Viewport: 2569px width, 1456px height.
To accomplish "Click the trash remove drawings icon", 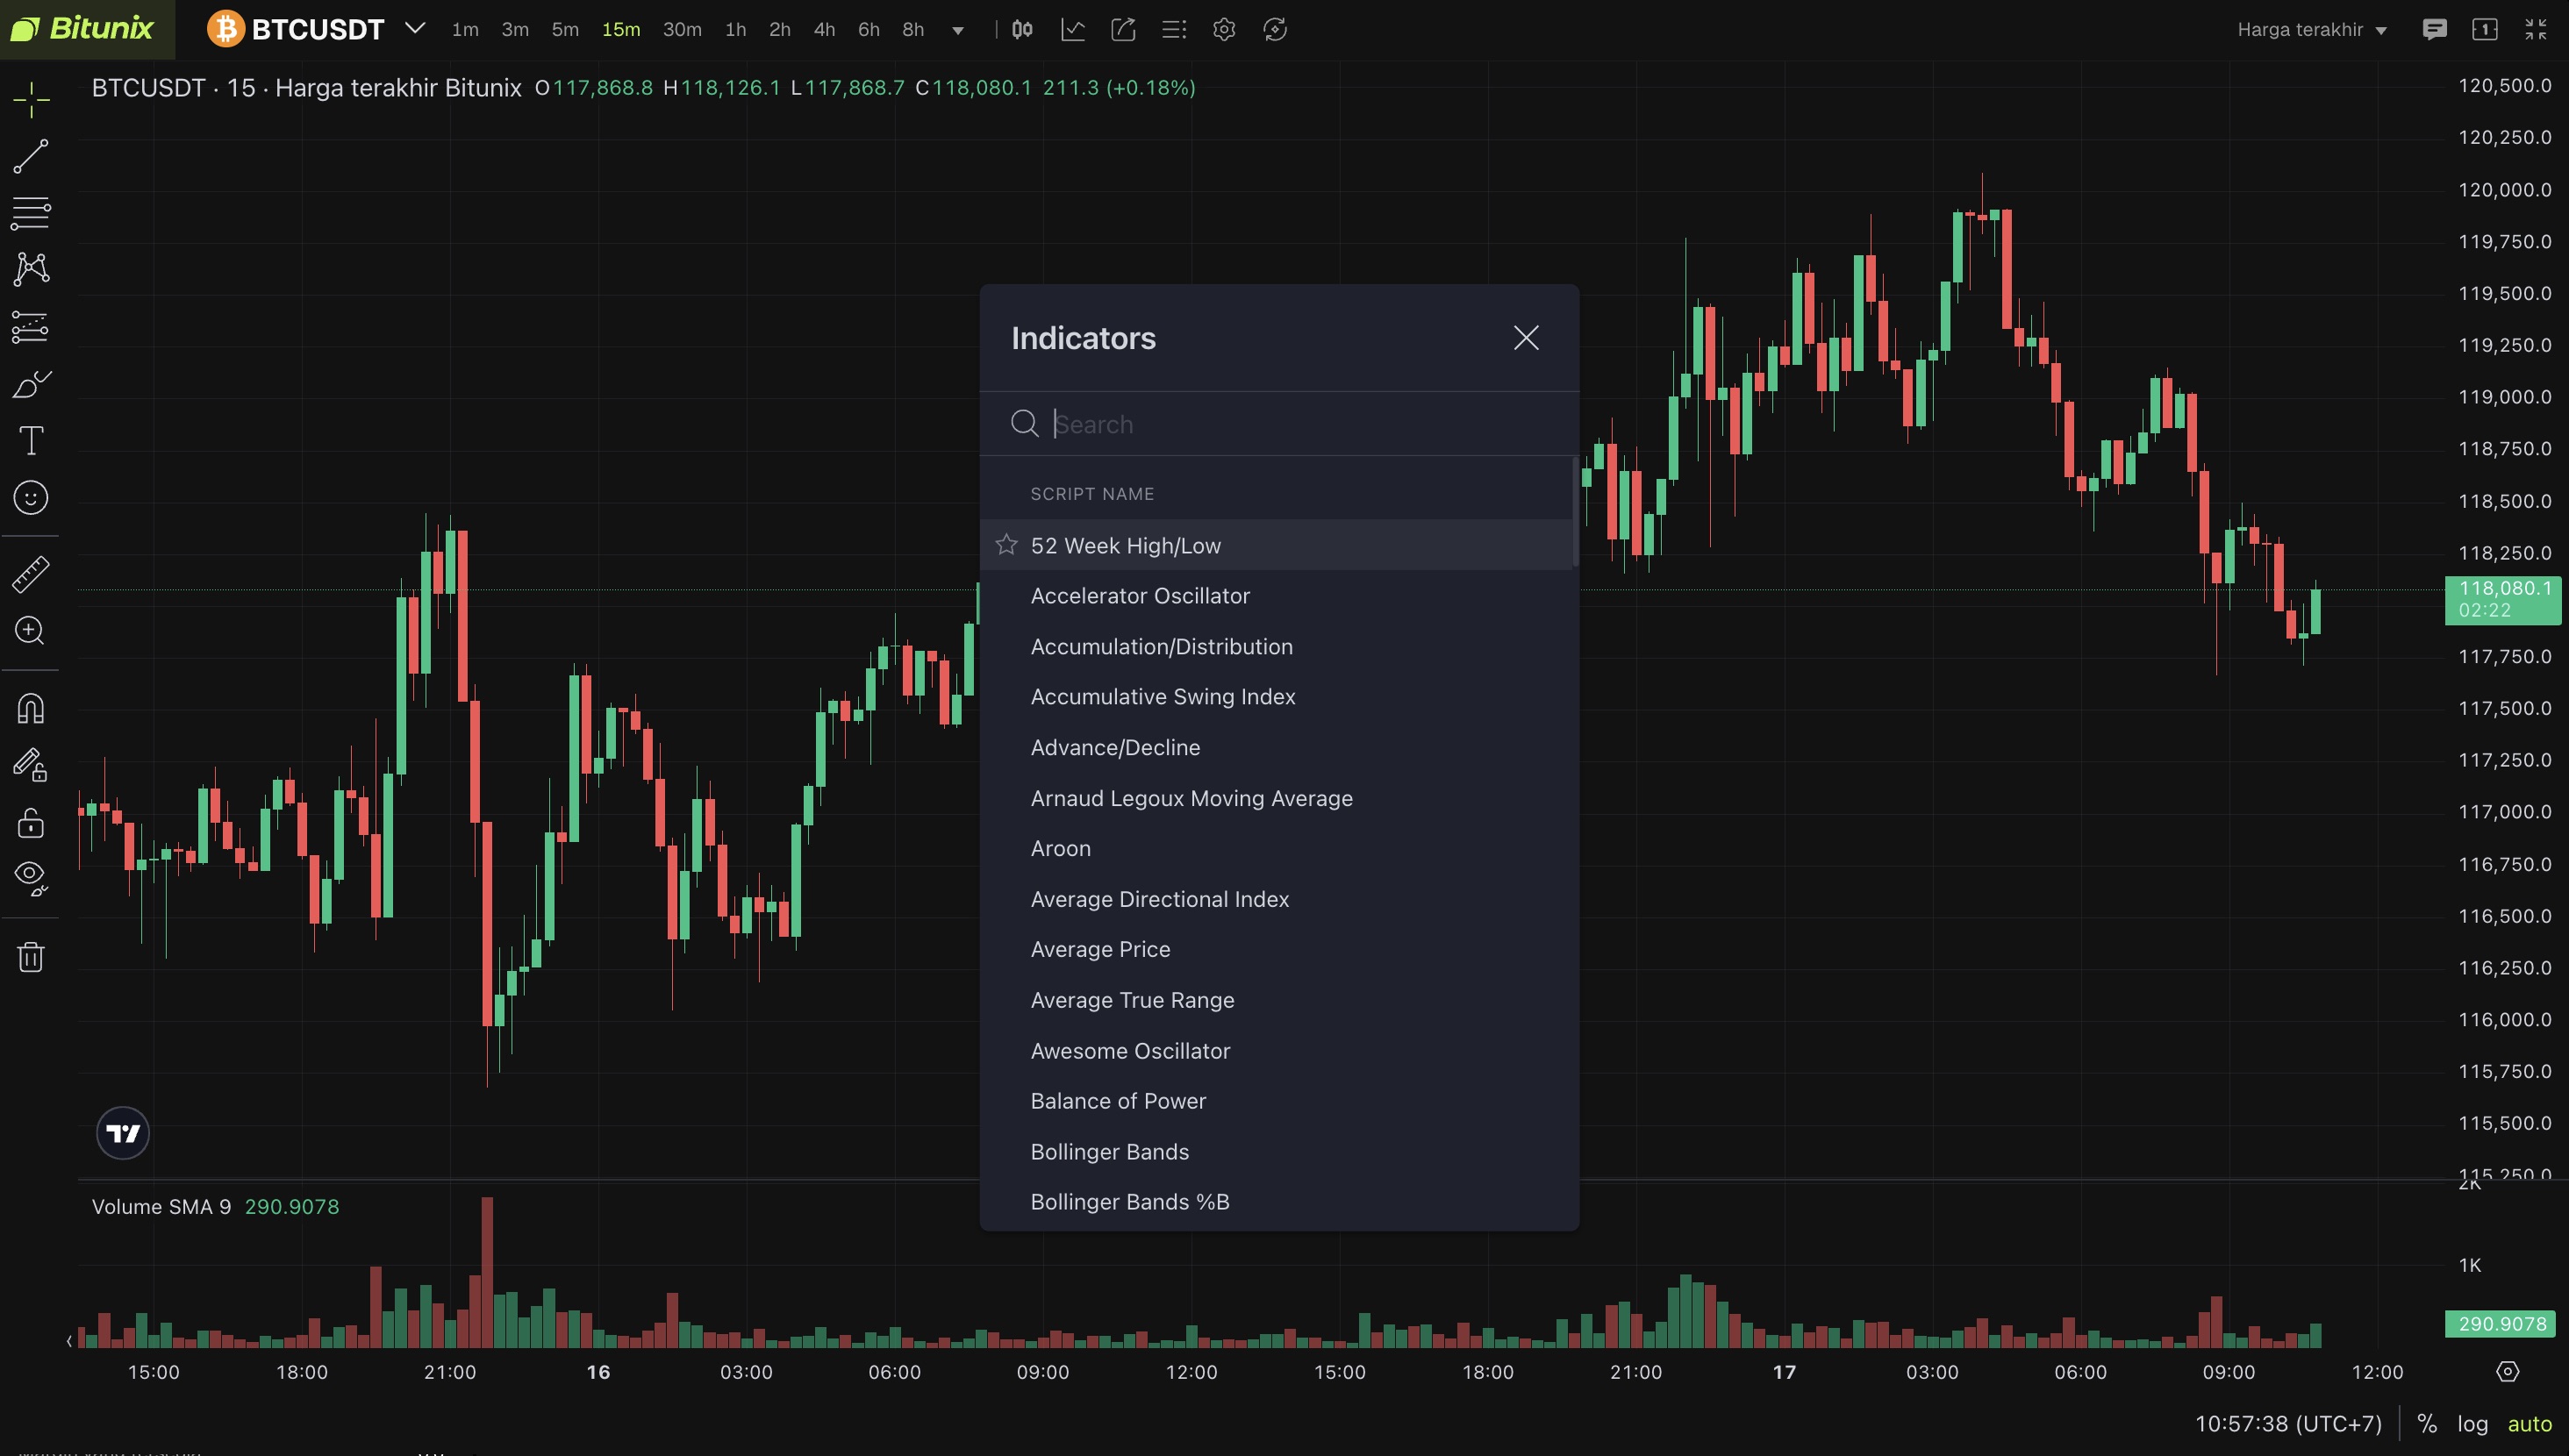I will click(31, 956).
